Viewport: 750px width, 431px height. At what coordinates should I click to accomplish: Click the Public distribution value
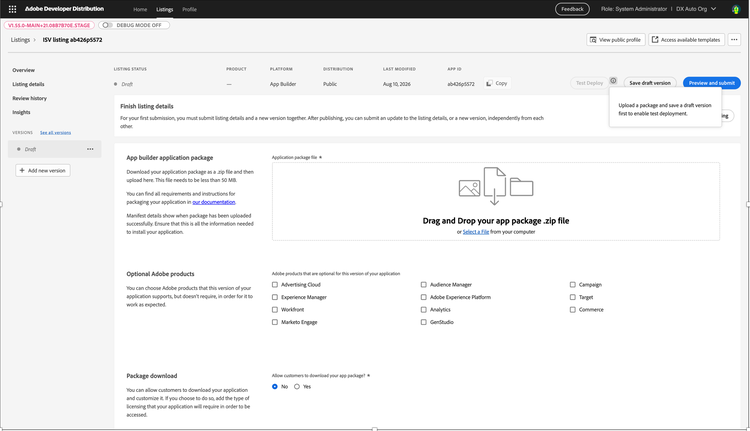[330, 84]
